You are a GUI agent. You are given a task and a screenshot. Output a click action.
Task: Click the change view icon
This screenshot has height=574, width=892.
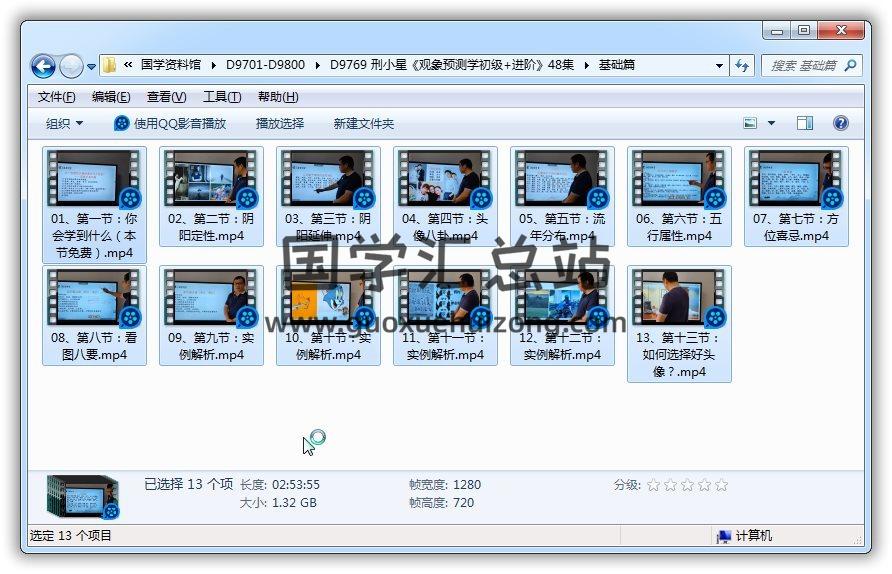(751, 123)
